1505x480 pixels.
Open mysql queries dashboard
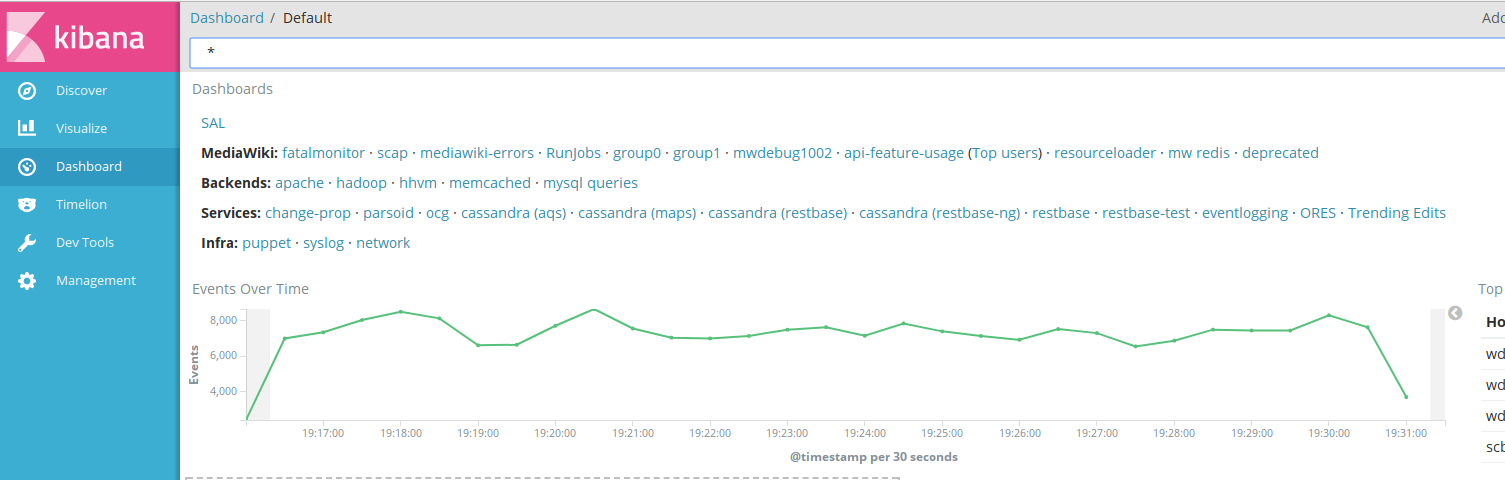coord(590,183)
